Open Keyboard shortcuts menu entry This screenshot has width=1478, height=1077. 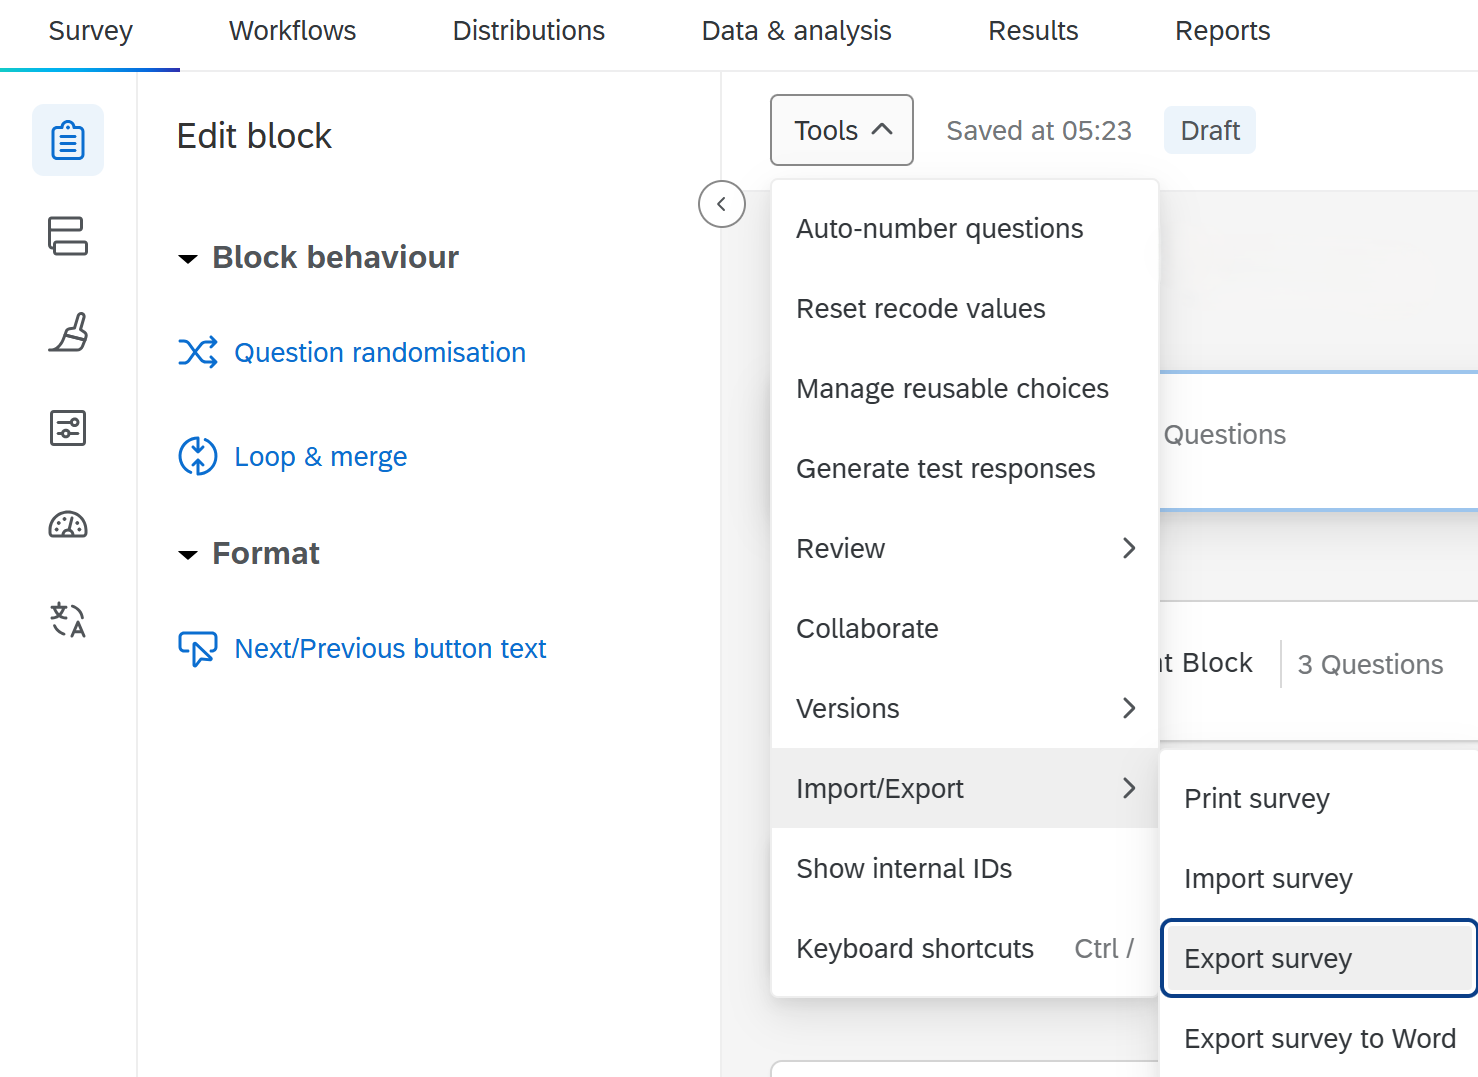[x=965, y=948]
